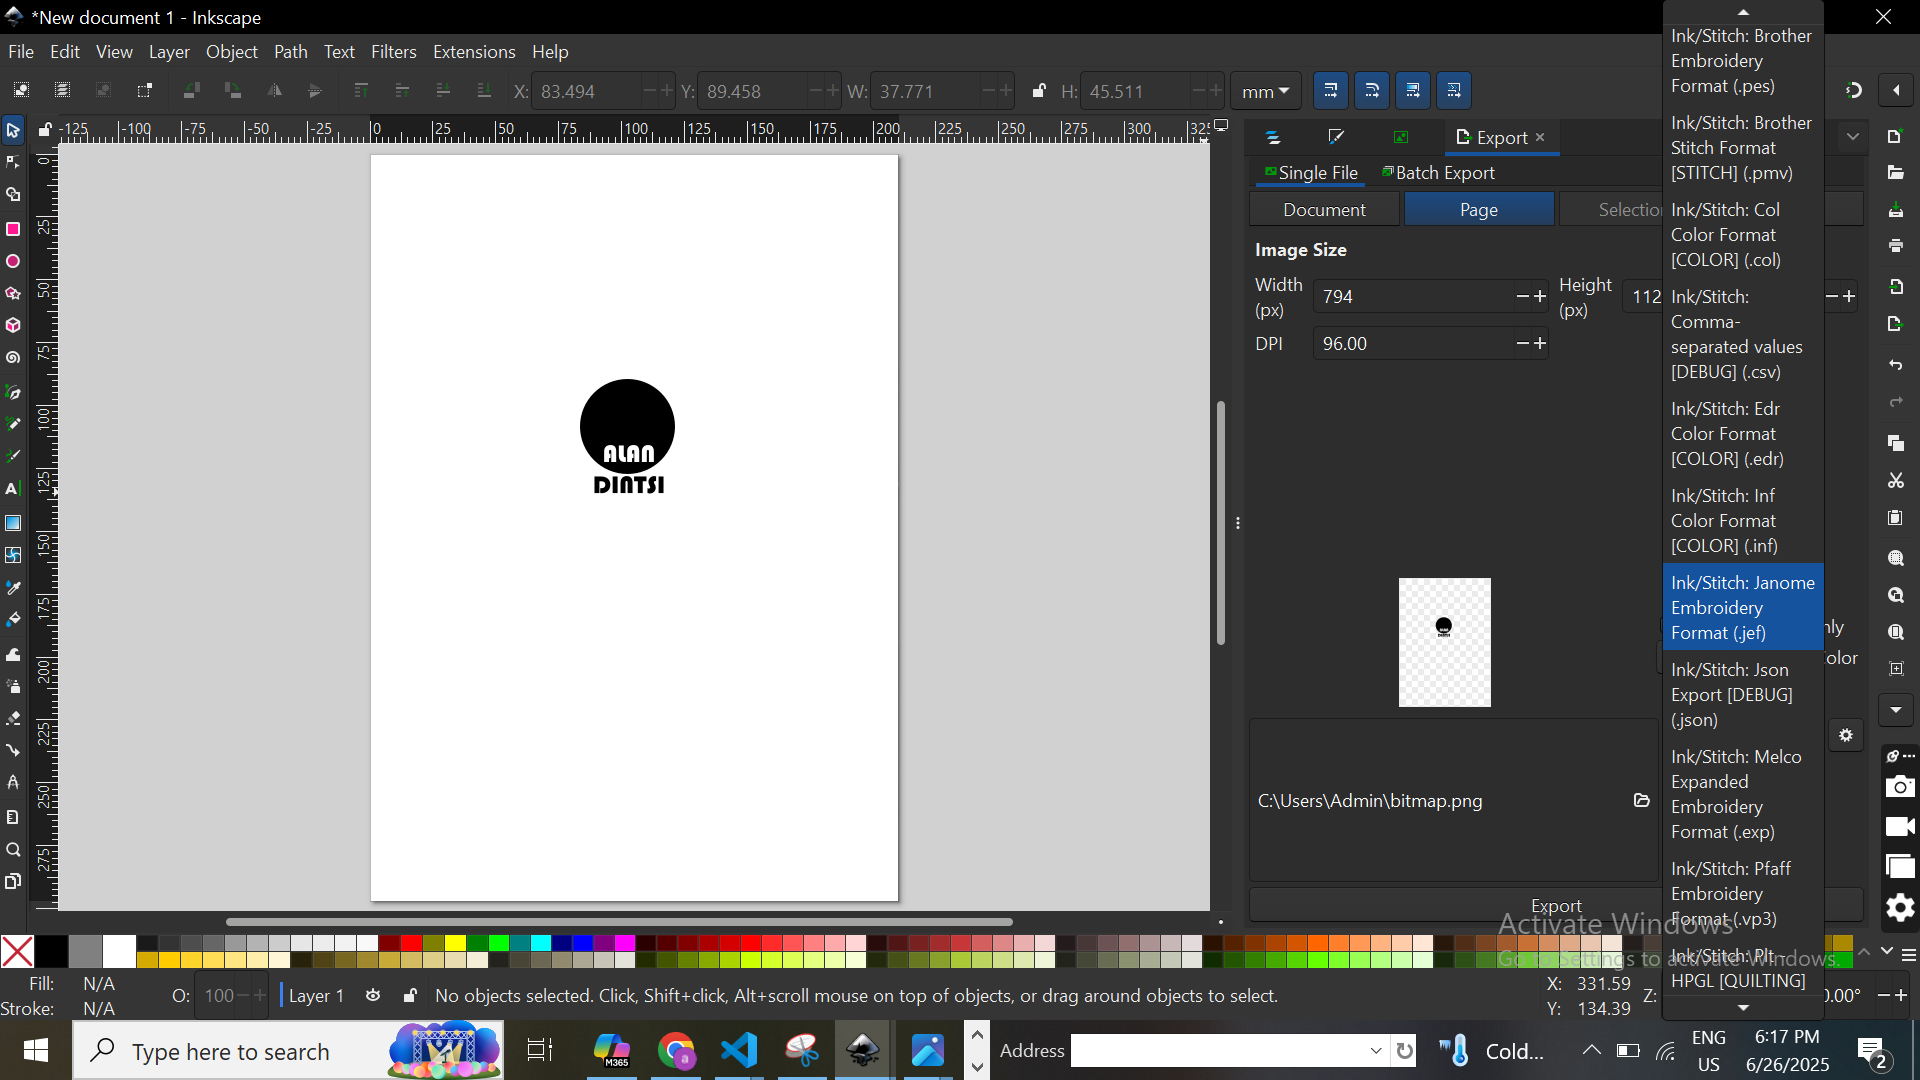Open the Layer 1 layer selector
Image resolution: width=1920 pixels, height=1080 pixels.
(x=317, y=996)
